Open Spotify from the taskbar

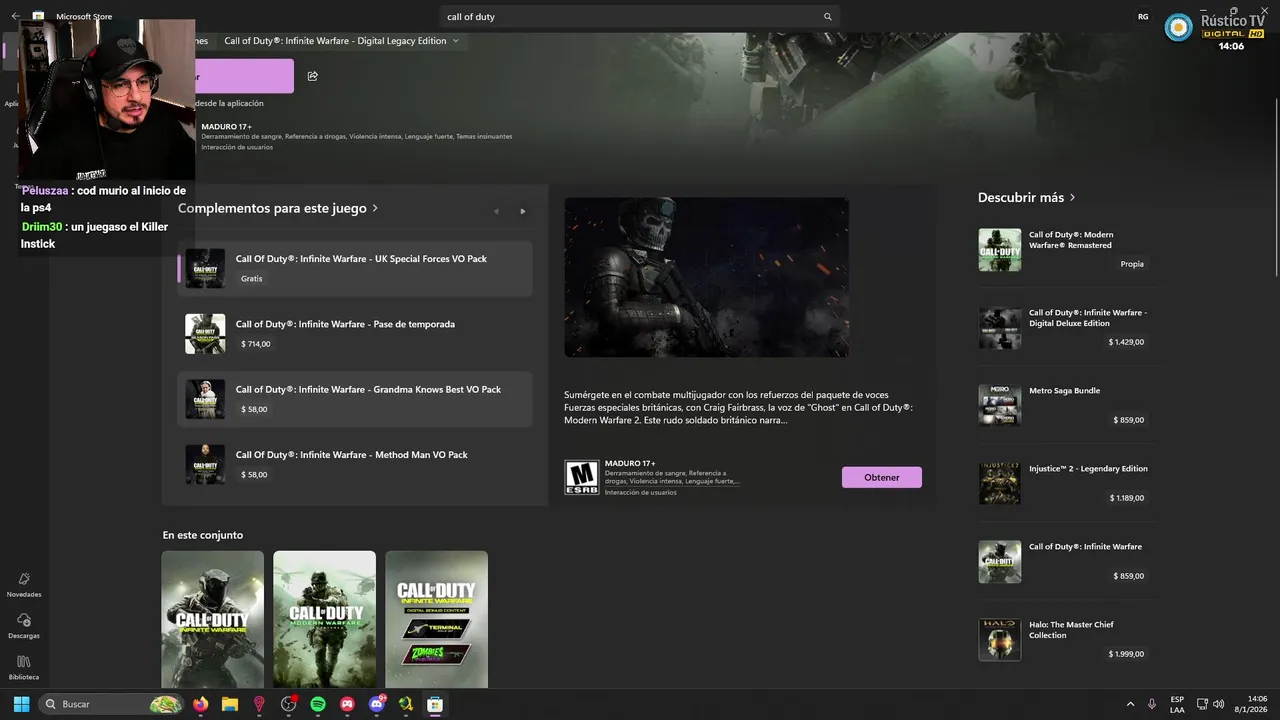[318, 704]
